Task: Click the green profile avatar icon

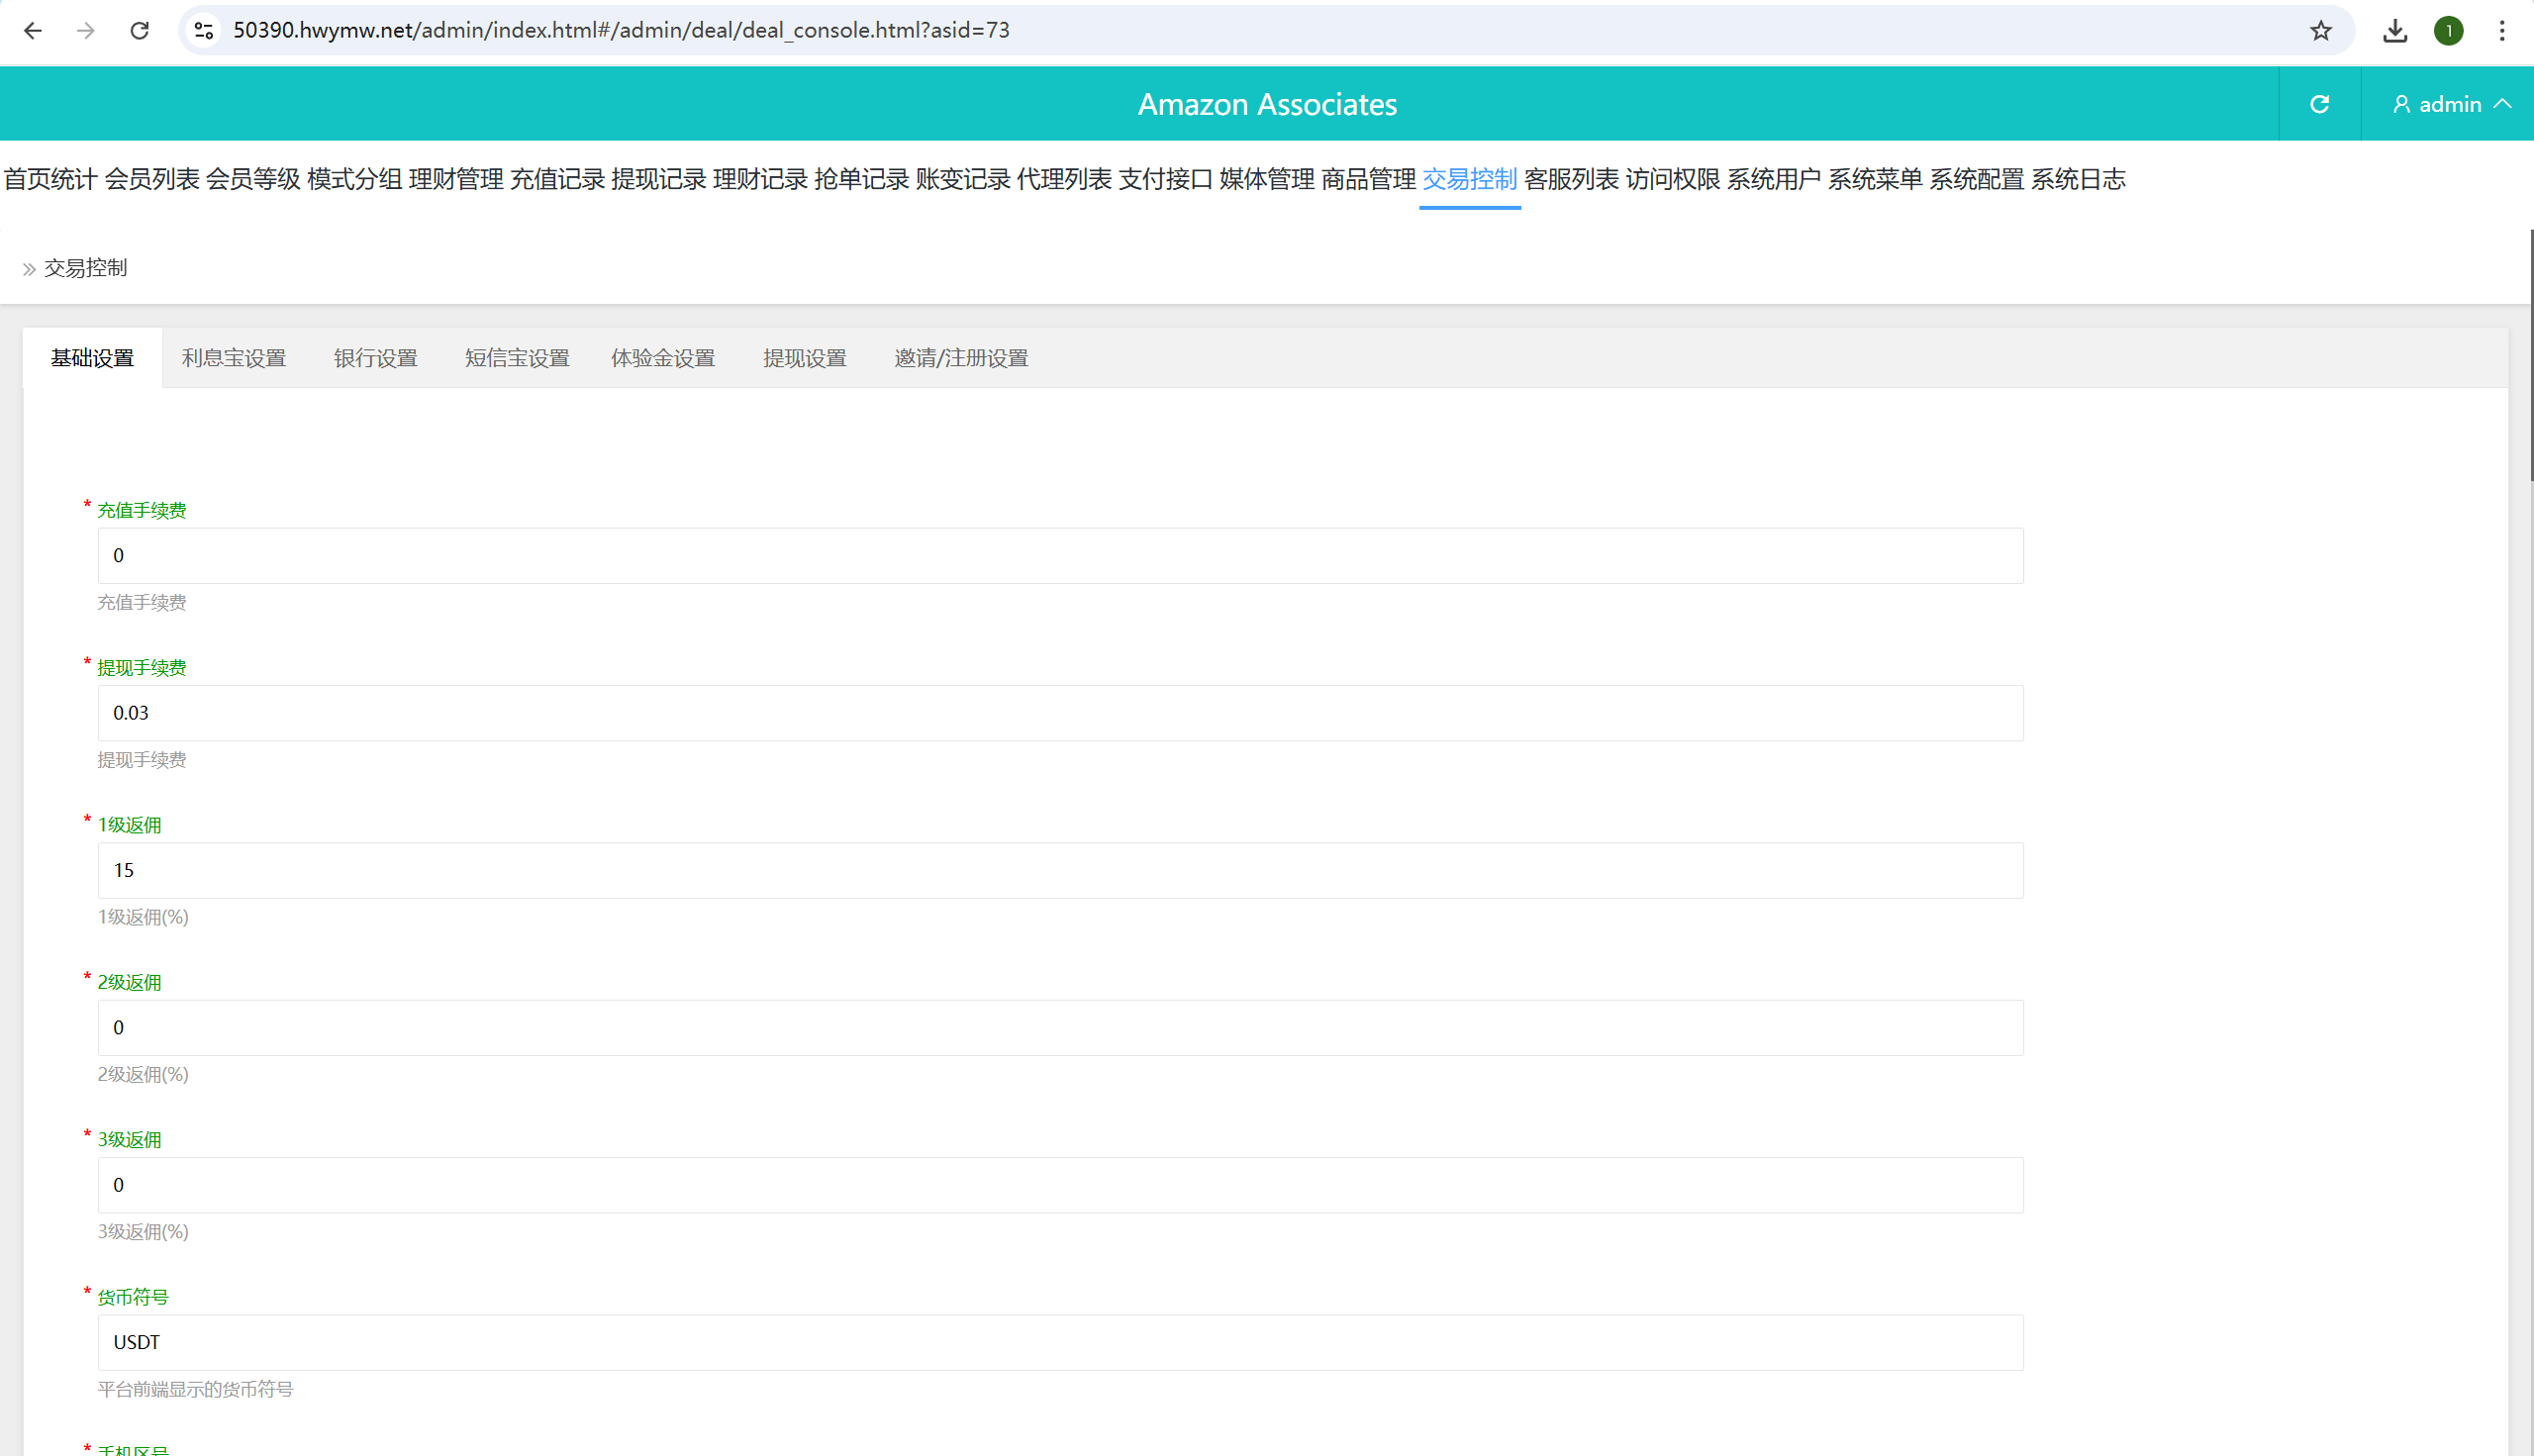Action: [x=2448, y=30]
